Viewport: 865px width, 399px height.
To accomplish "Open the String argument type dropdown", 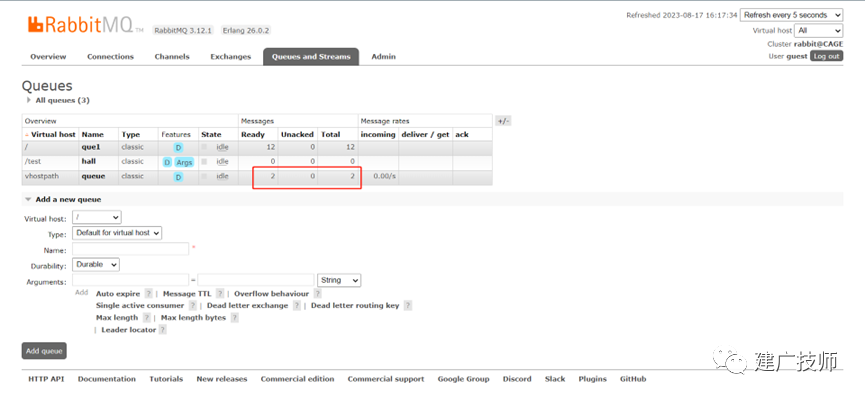I will coord(339,280).
